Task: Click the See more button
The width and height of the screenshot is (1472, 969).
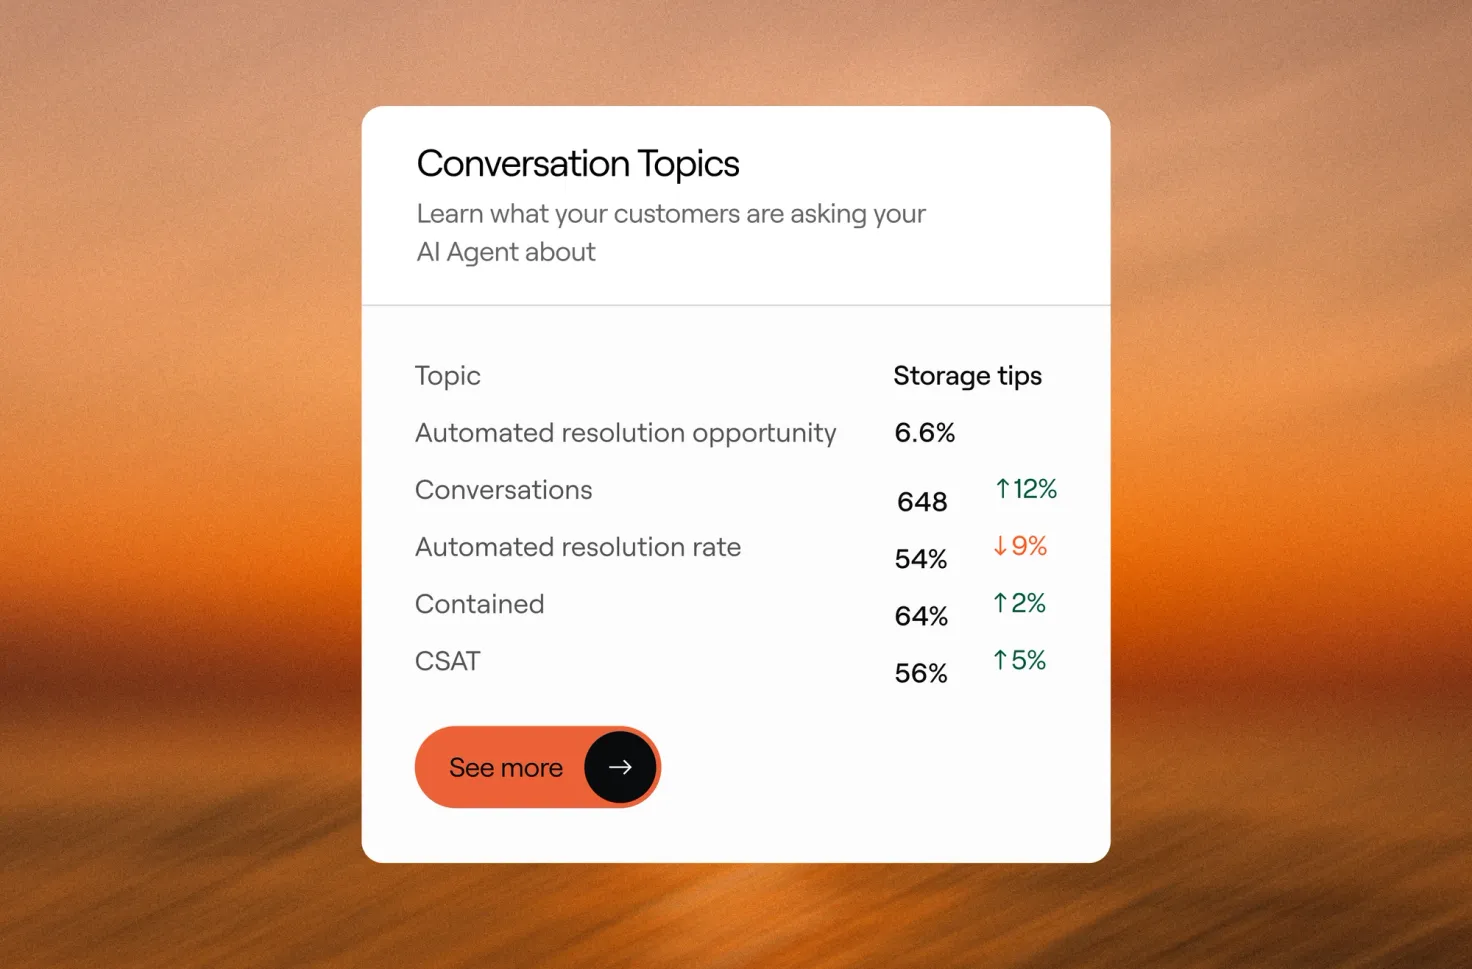Action: 538,767
